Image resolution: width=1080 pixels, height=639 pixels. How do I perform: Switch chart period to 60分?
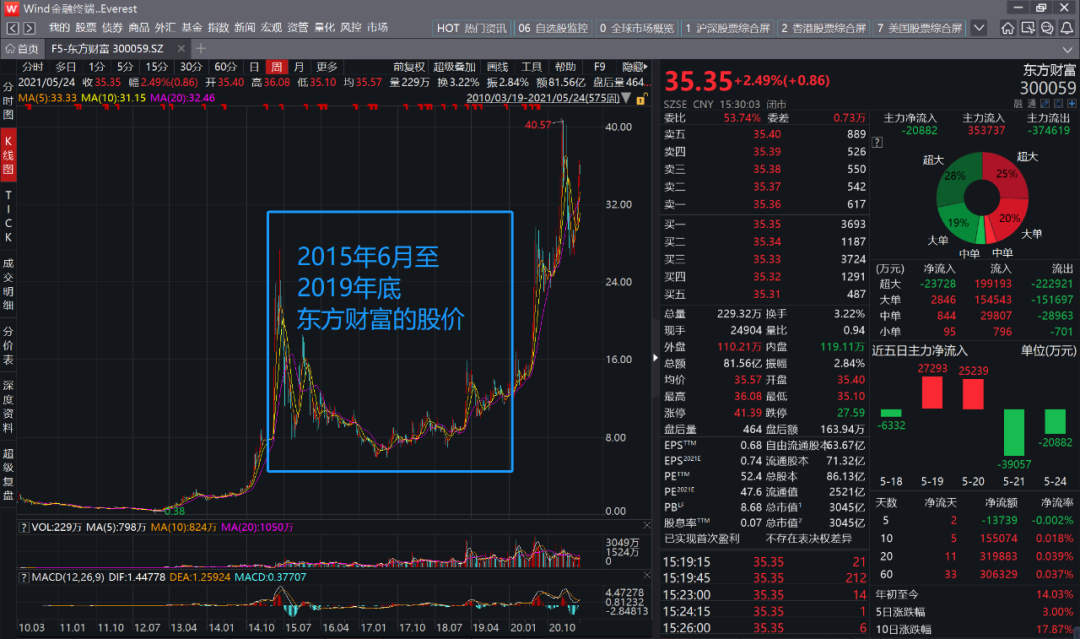click(x=225, y=67)
